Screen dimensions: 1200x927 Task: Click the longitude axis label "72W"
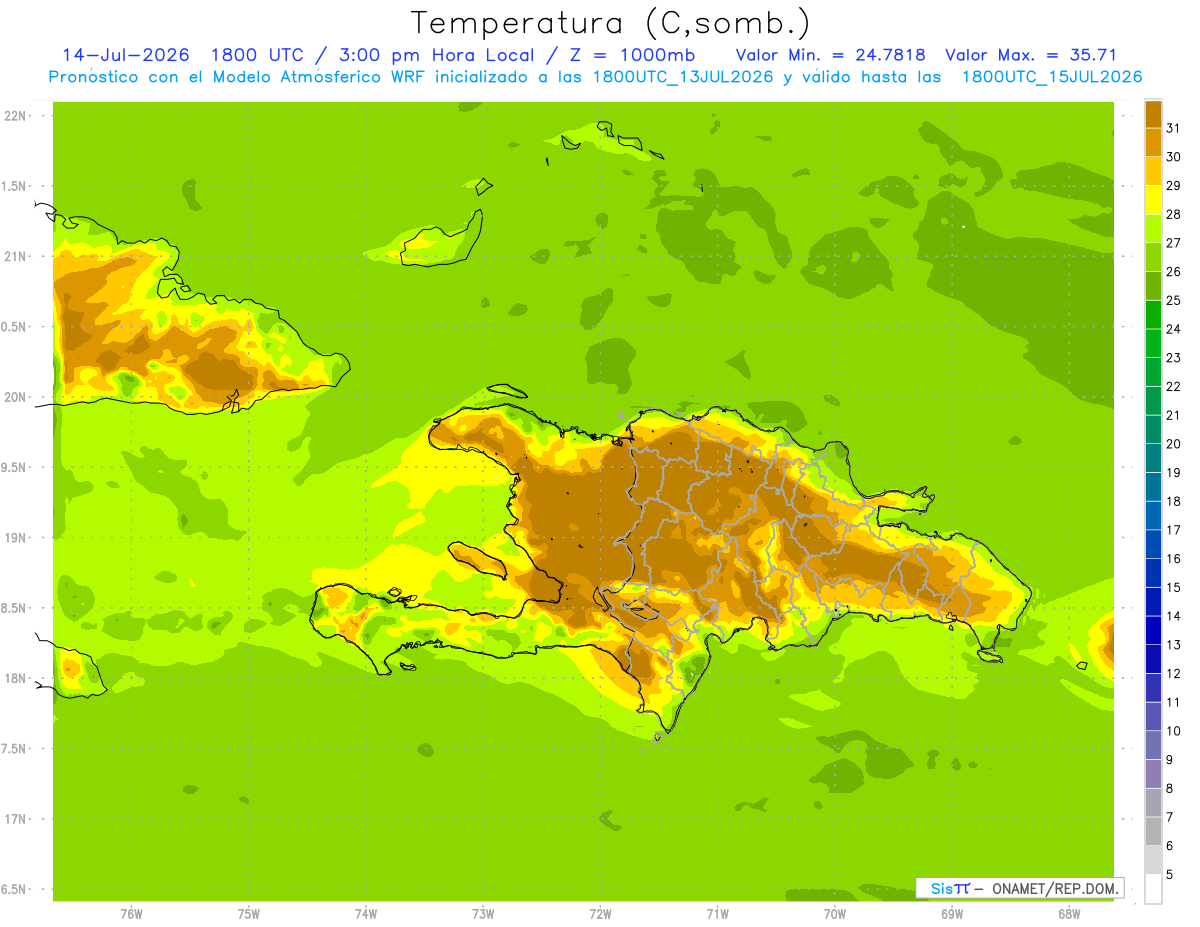(600, 914)
